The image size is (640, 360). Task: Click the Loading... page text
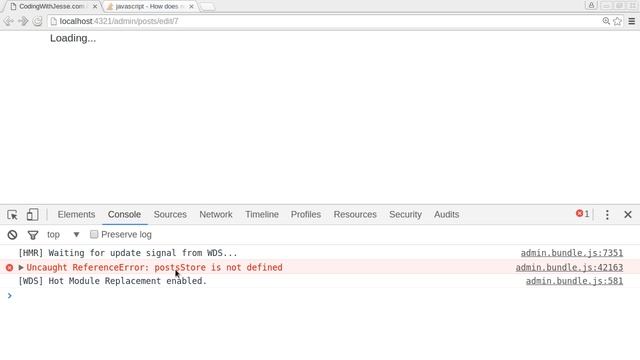[x=73, y=38]
